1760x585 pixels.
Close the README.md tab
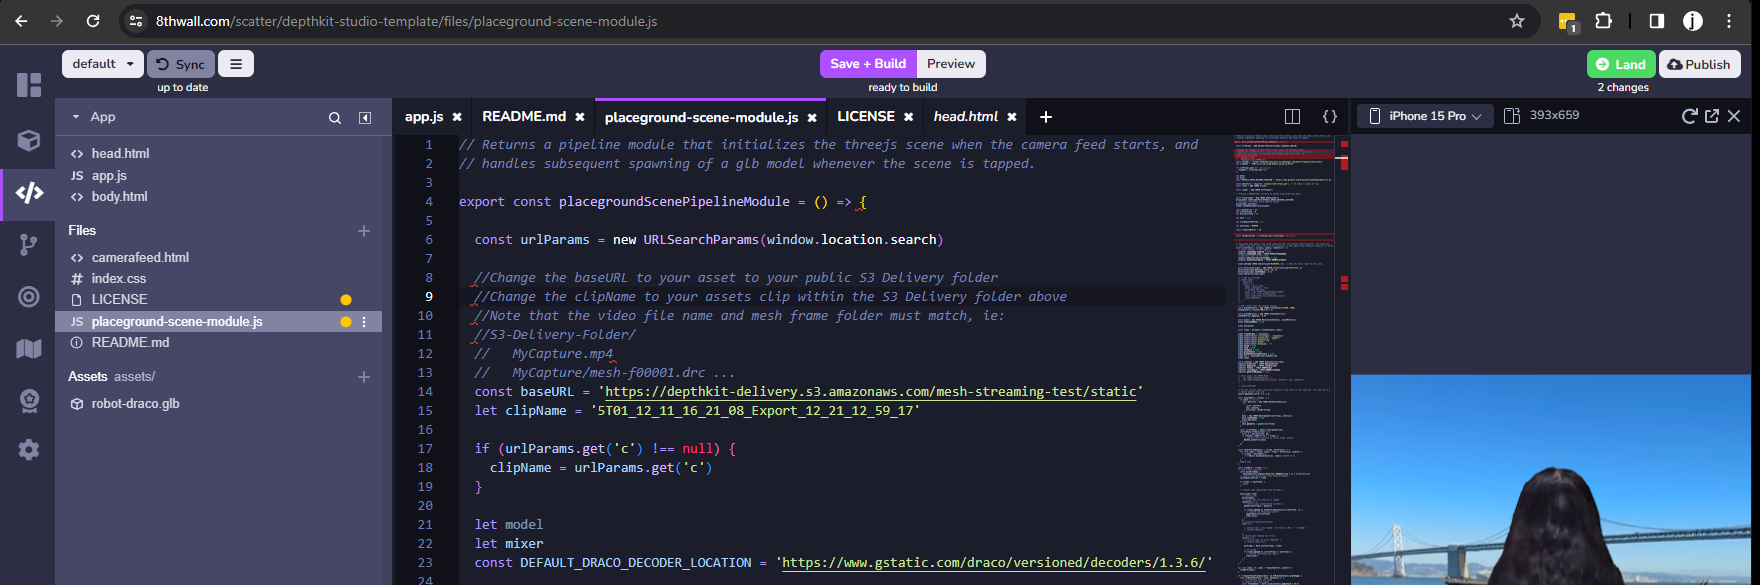coord(579,117)
